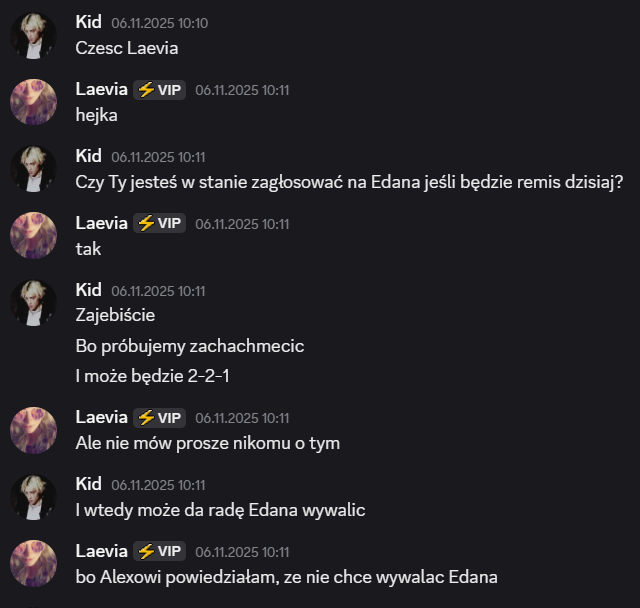Screen dimensions: 640x608
Task: Click the VIP lightning badge above the 'tak' message
Action: coord(160,223)
